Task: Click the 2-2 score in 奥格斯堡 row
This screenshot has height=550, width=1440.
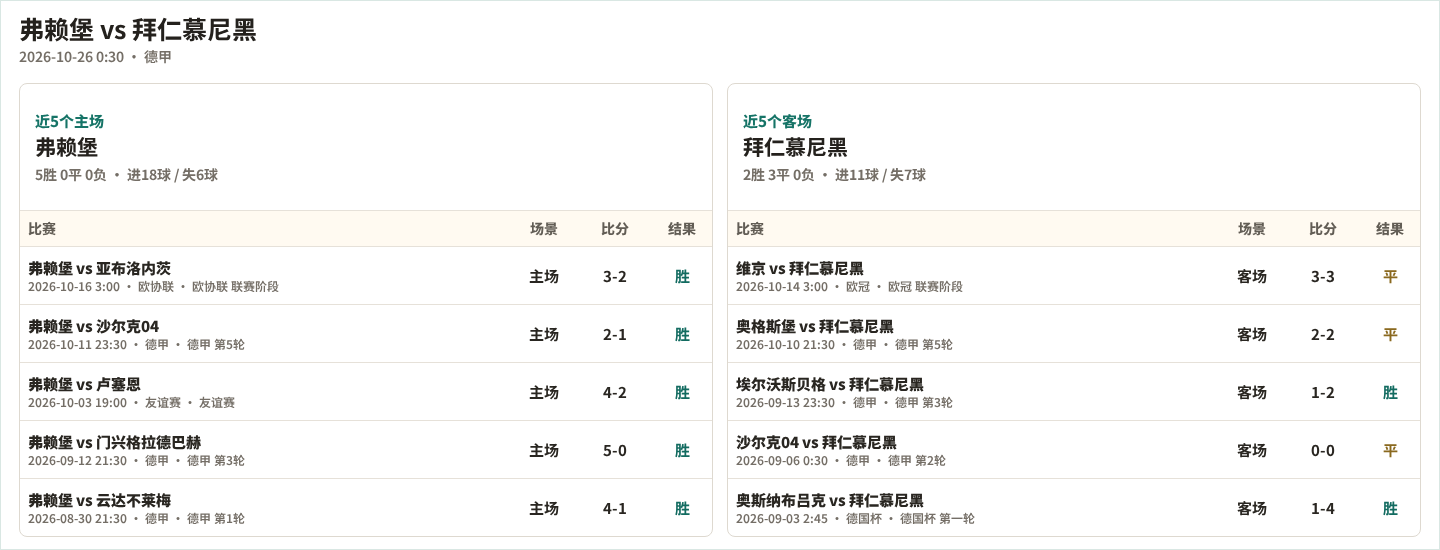Action: tap(1323, 334)
